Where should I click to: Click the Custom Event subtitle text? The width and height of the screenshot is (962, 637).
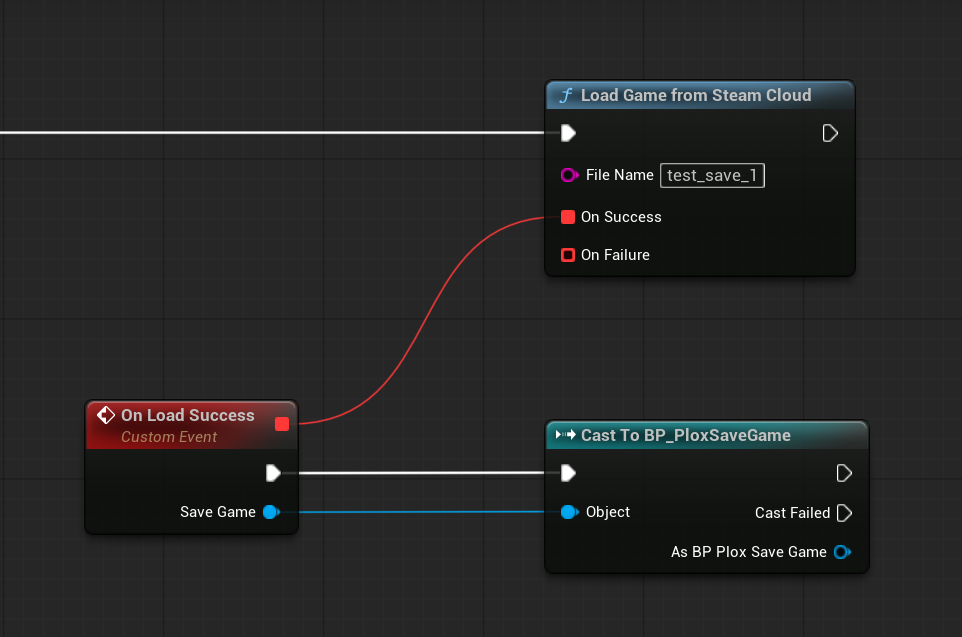click(169, 437)
